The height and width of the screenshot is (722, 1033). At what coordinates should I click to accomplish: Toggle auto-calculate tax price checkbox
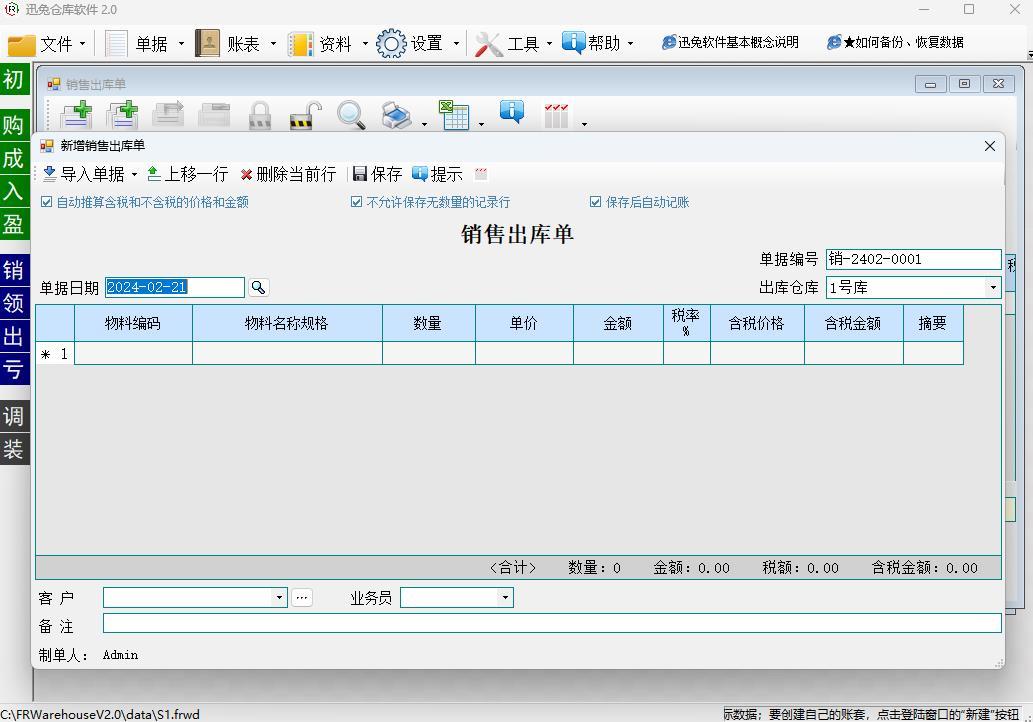point(47,202)
